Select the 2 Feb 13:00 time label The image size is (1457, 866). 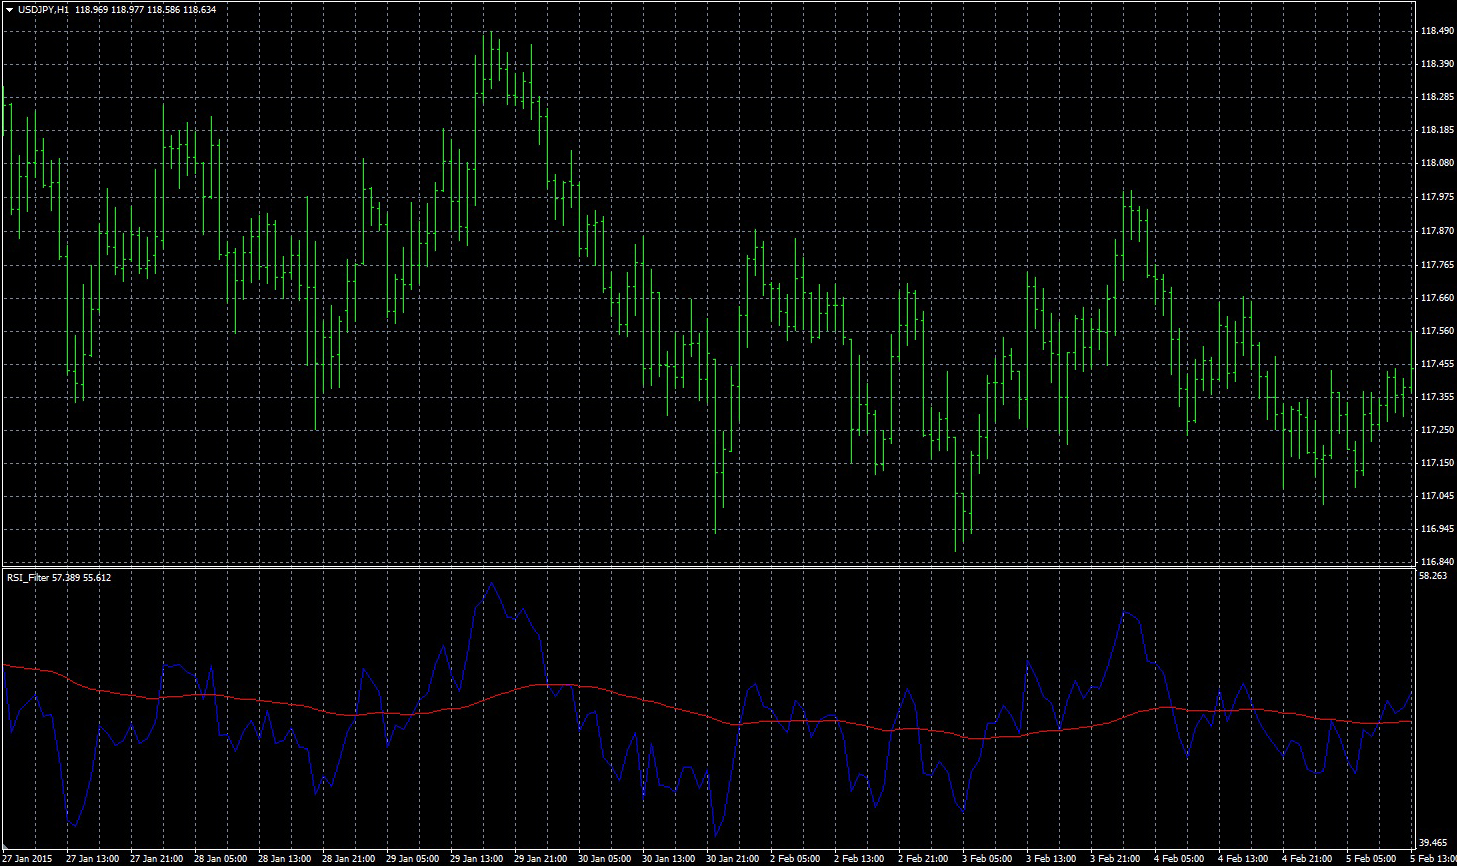tap(859, 859)
